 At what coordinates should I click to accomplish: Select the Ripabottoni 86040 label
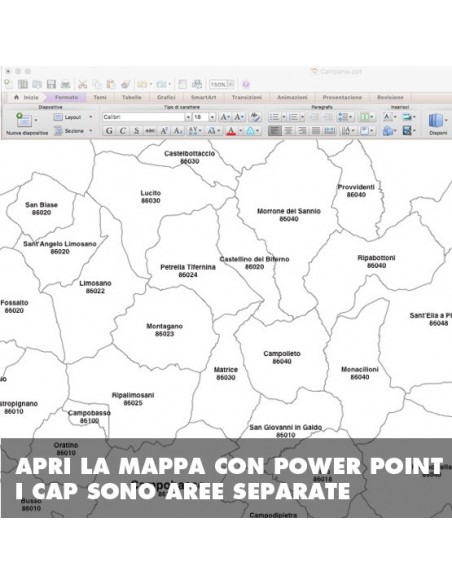[x=376, y=261]
